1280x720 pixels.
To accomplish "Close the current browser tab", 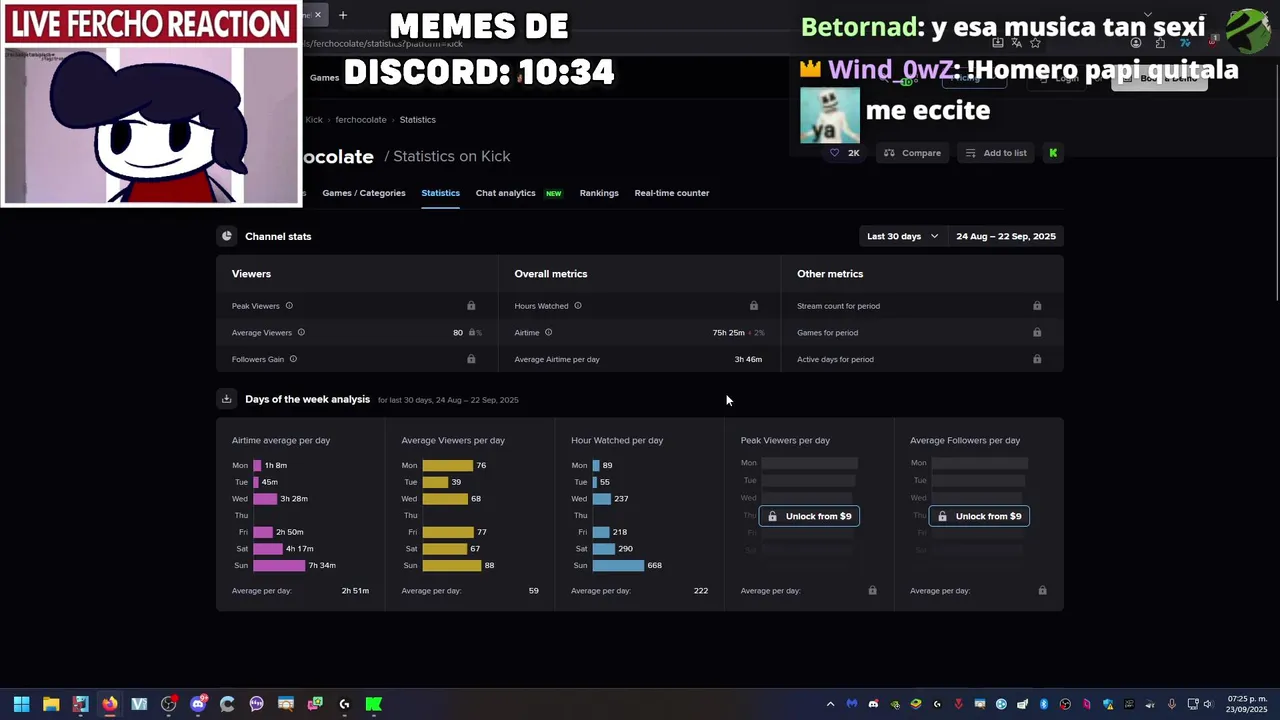I will point(318,15).
